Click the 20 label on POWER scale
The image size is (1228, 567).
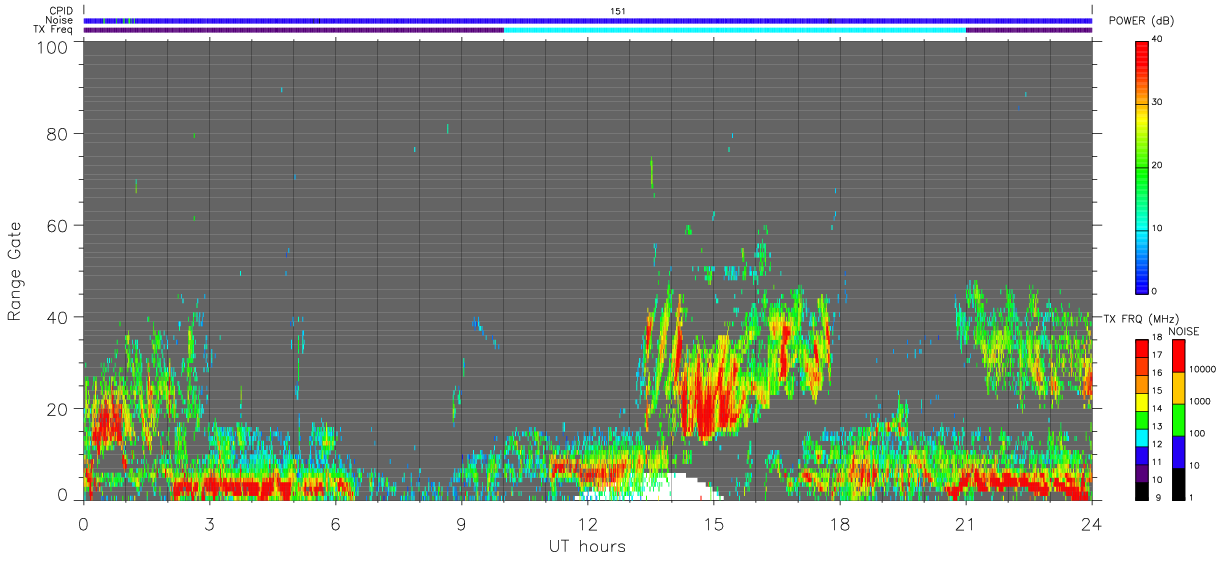pos(1158,166)
